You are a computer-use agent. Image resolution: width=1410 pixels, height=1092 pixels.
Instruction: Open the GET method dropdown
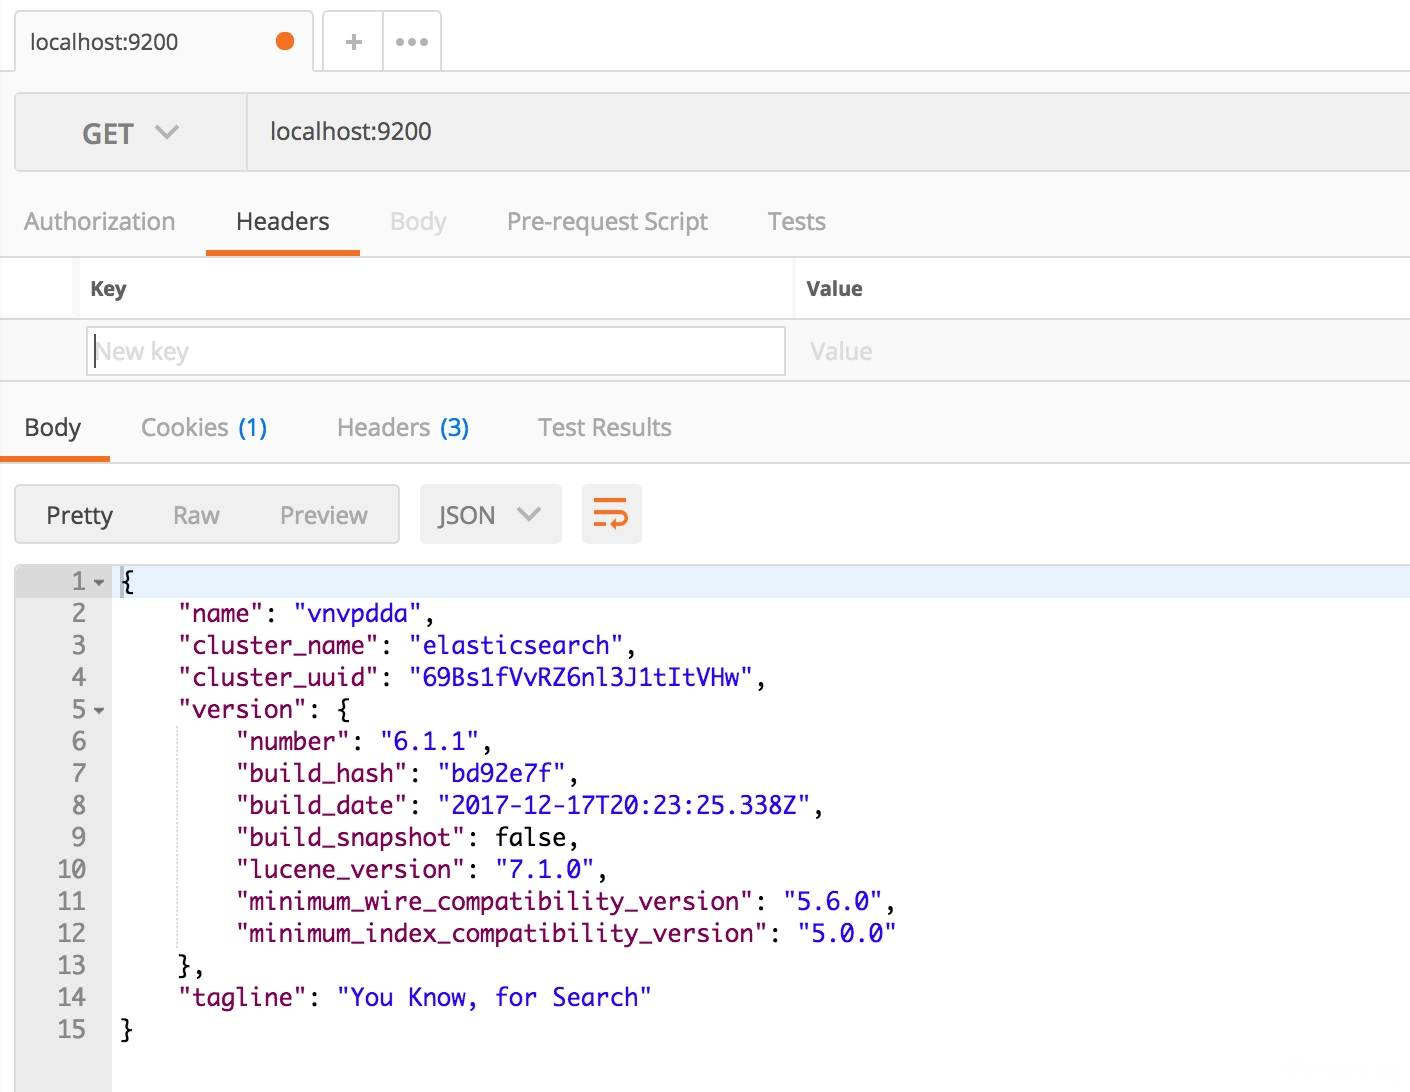pyautogui.click(x=130, y=133)
